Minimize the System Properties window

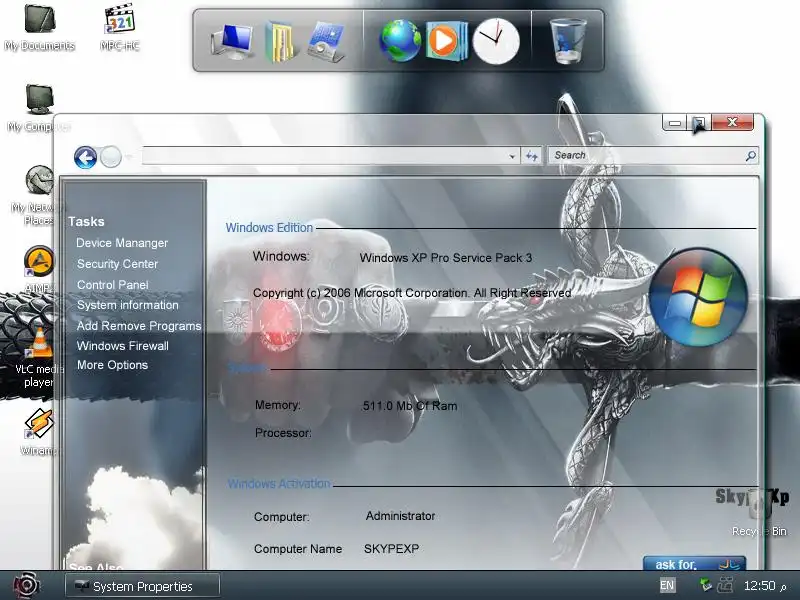pyautogui.click(x=674, y=123)
